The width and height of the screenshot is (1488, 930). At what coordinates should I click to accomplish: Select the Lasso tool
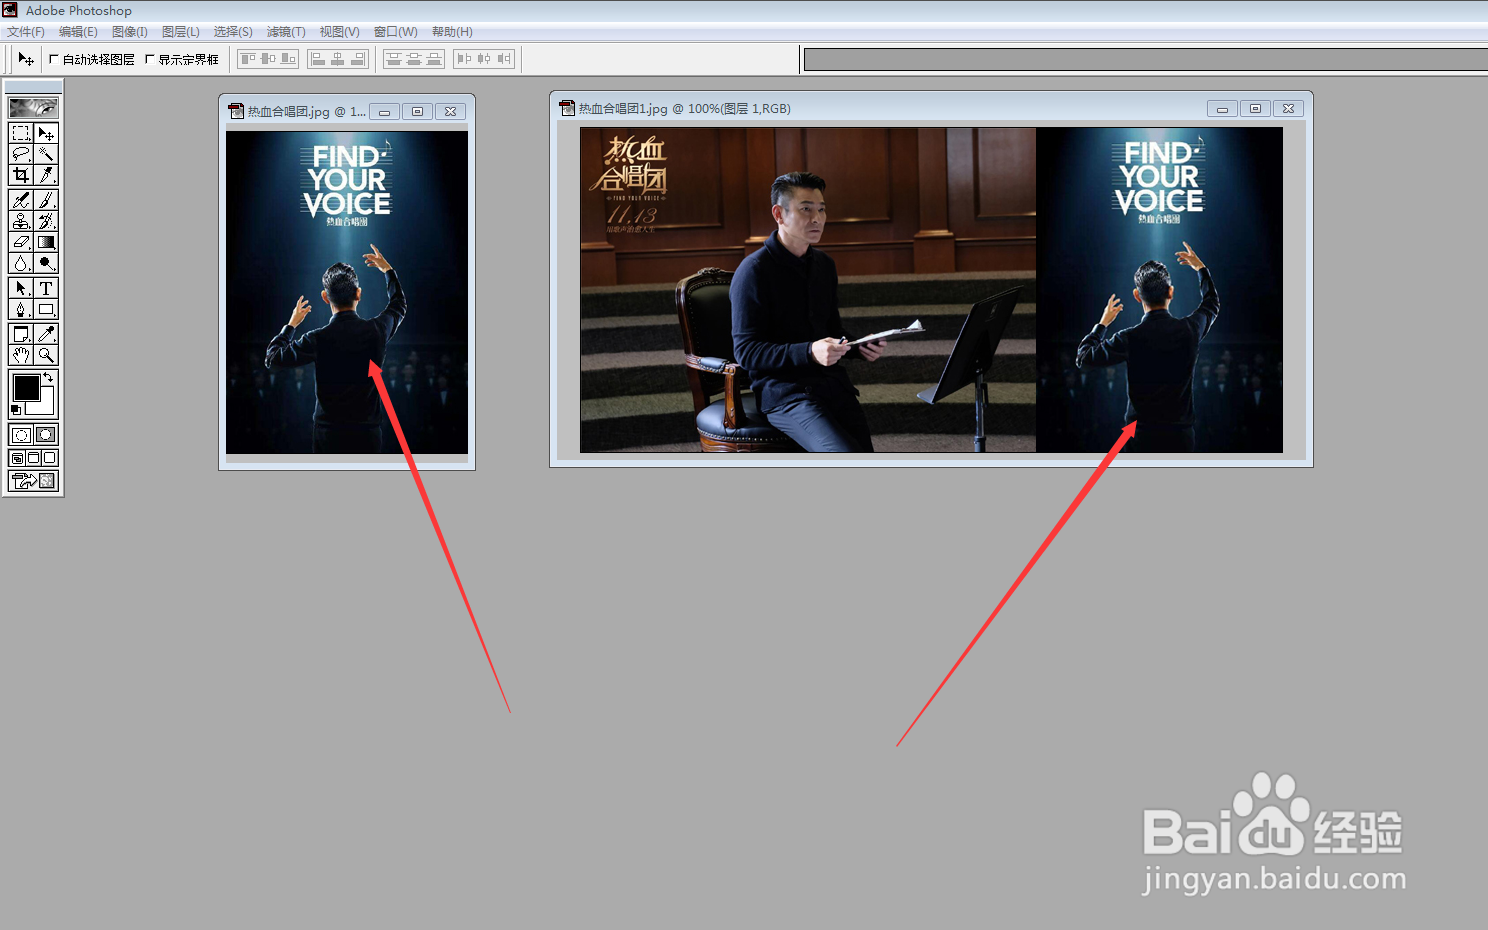click(21, 154)
